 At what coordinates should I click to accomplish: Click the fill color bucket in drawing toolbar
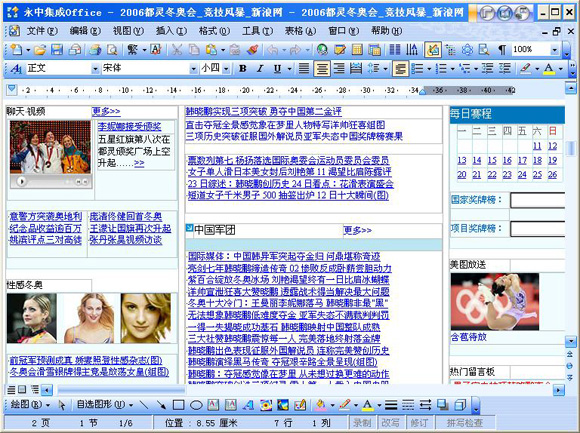(x=321, y=405)
